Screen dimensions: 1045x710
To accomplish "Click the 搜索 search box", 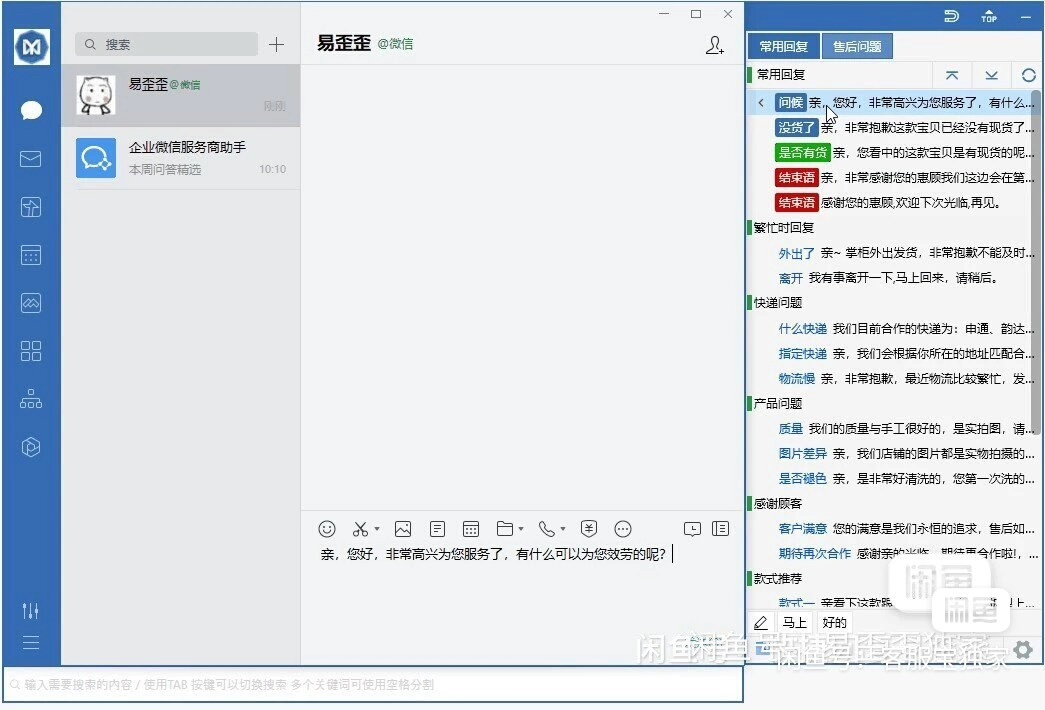I will click(x=166, y=45).
